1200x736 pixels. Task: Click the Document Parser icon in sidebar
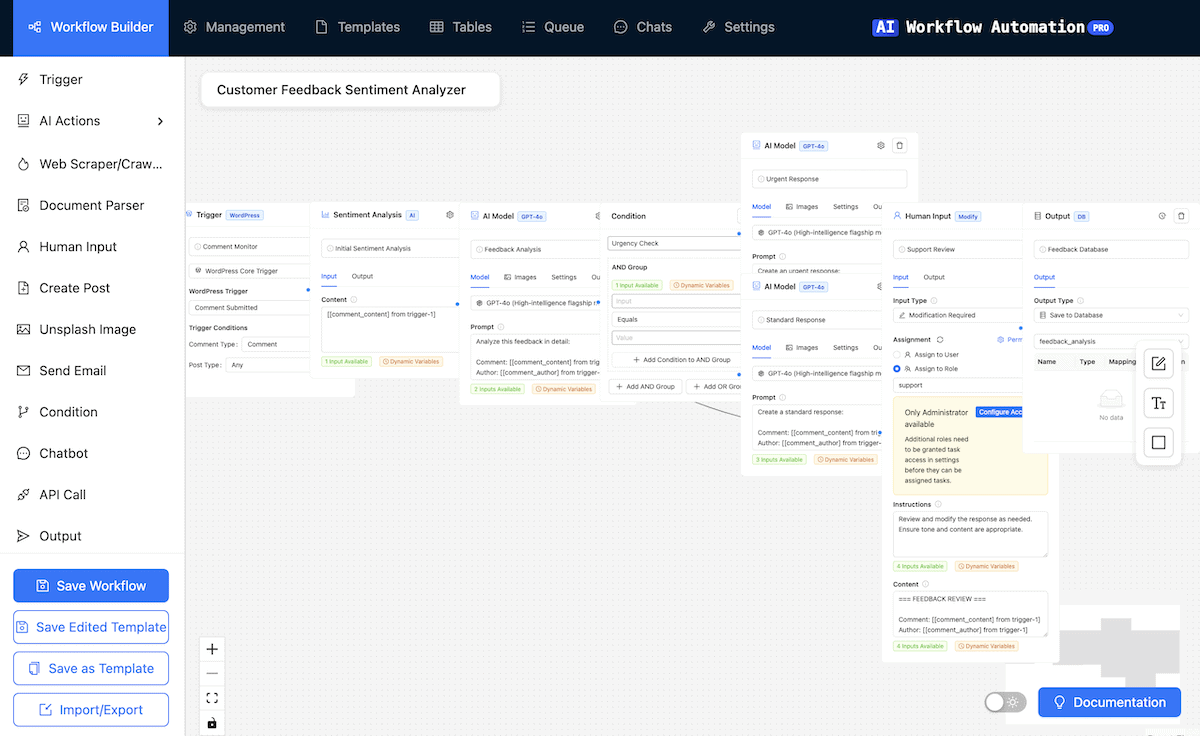tap(23, 205)
